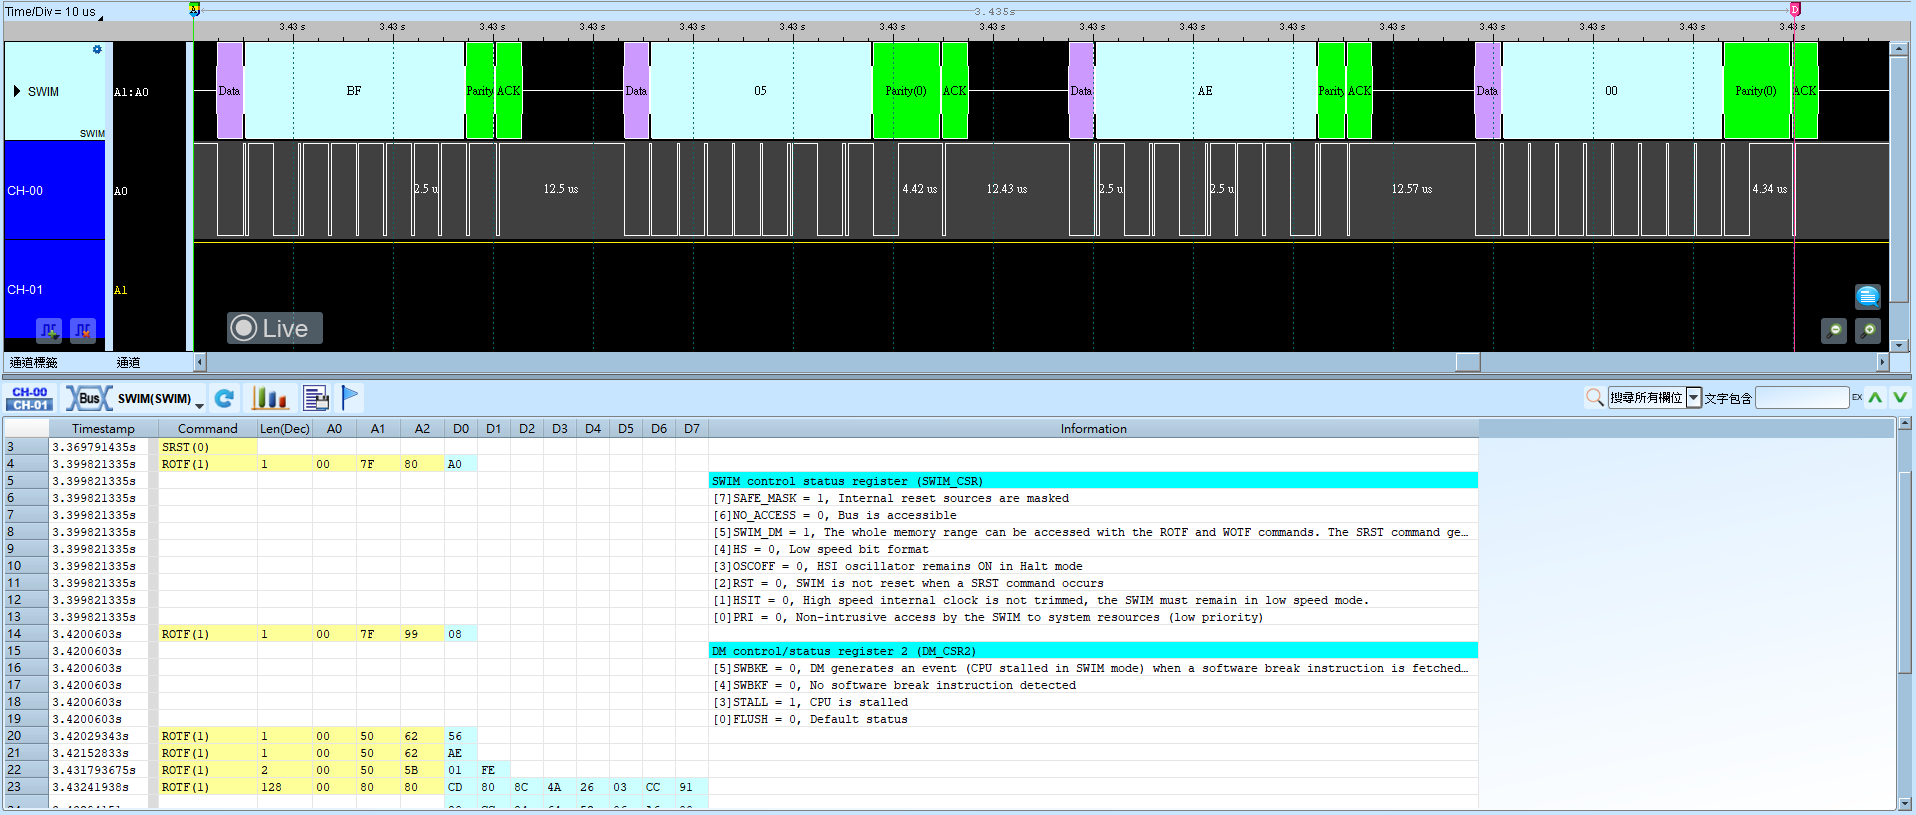Click the 12.5 us pulse-width measurement
Viewport: 1916px width, 815px height.
[x=560, y=189]
